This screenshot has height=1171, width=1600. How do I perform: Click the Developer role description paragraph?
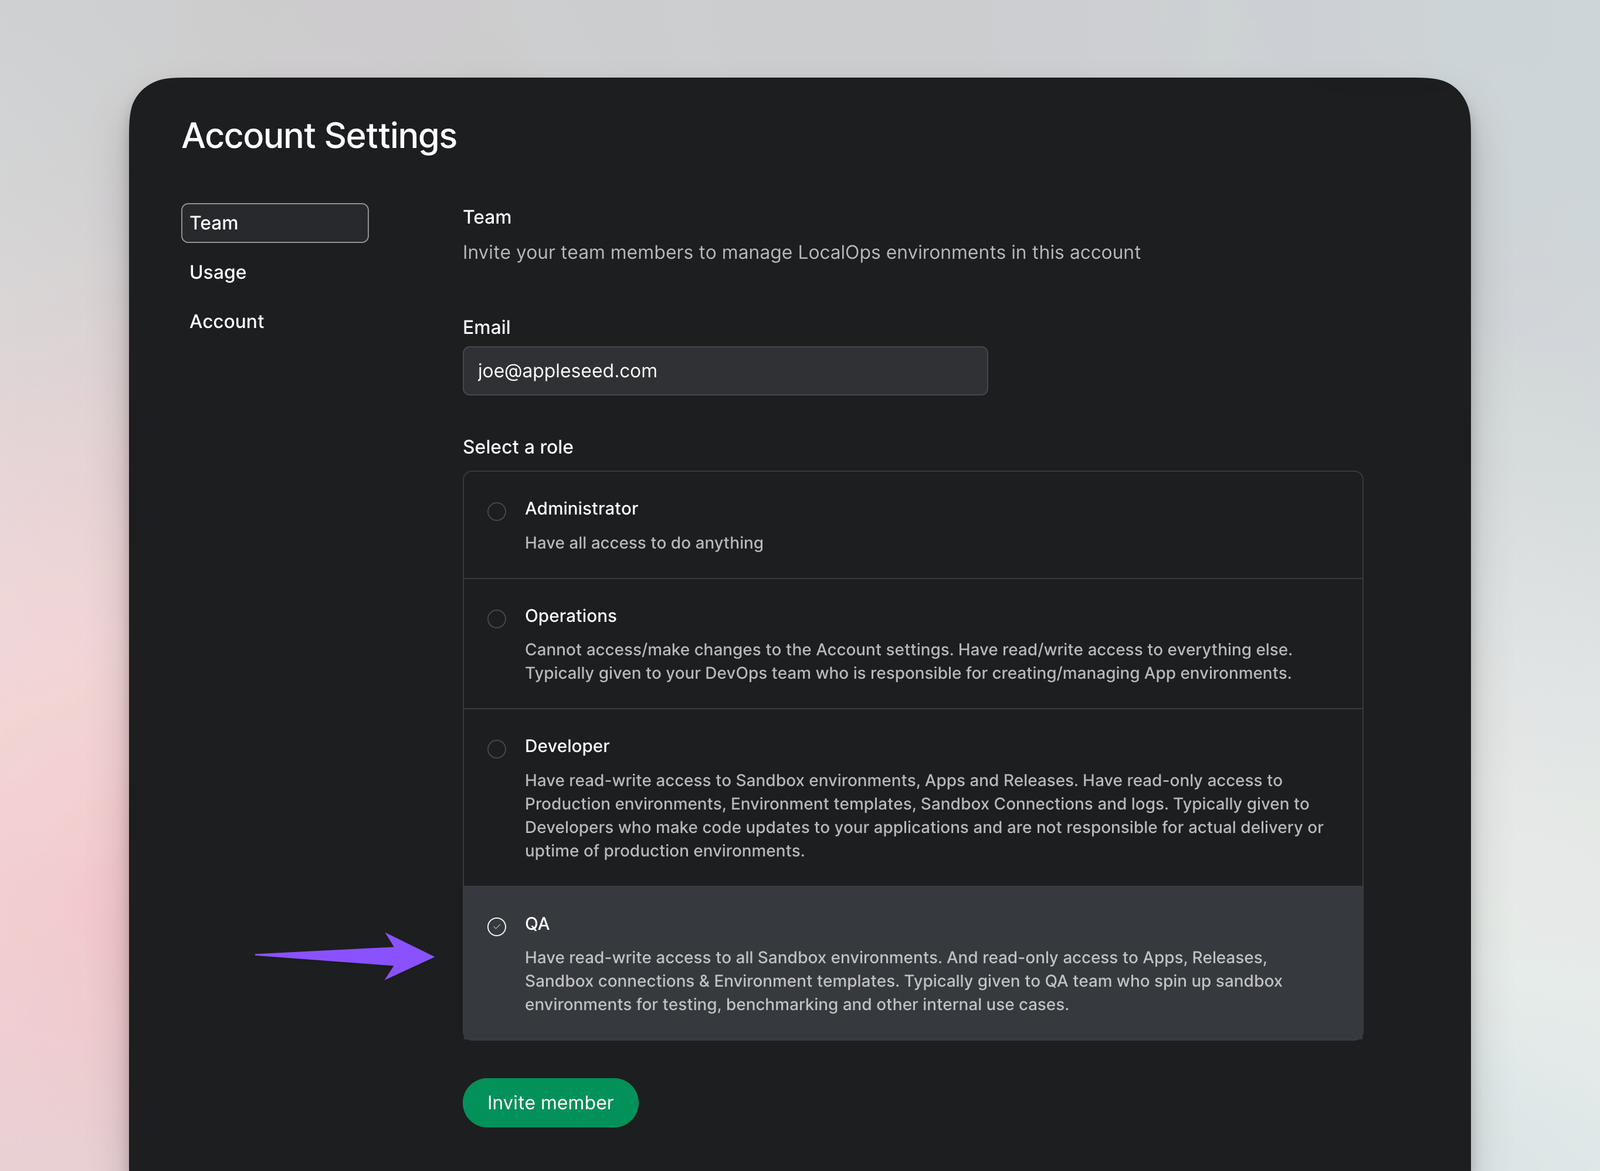point(924,815)
